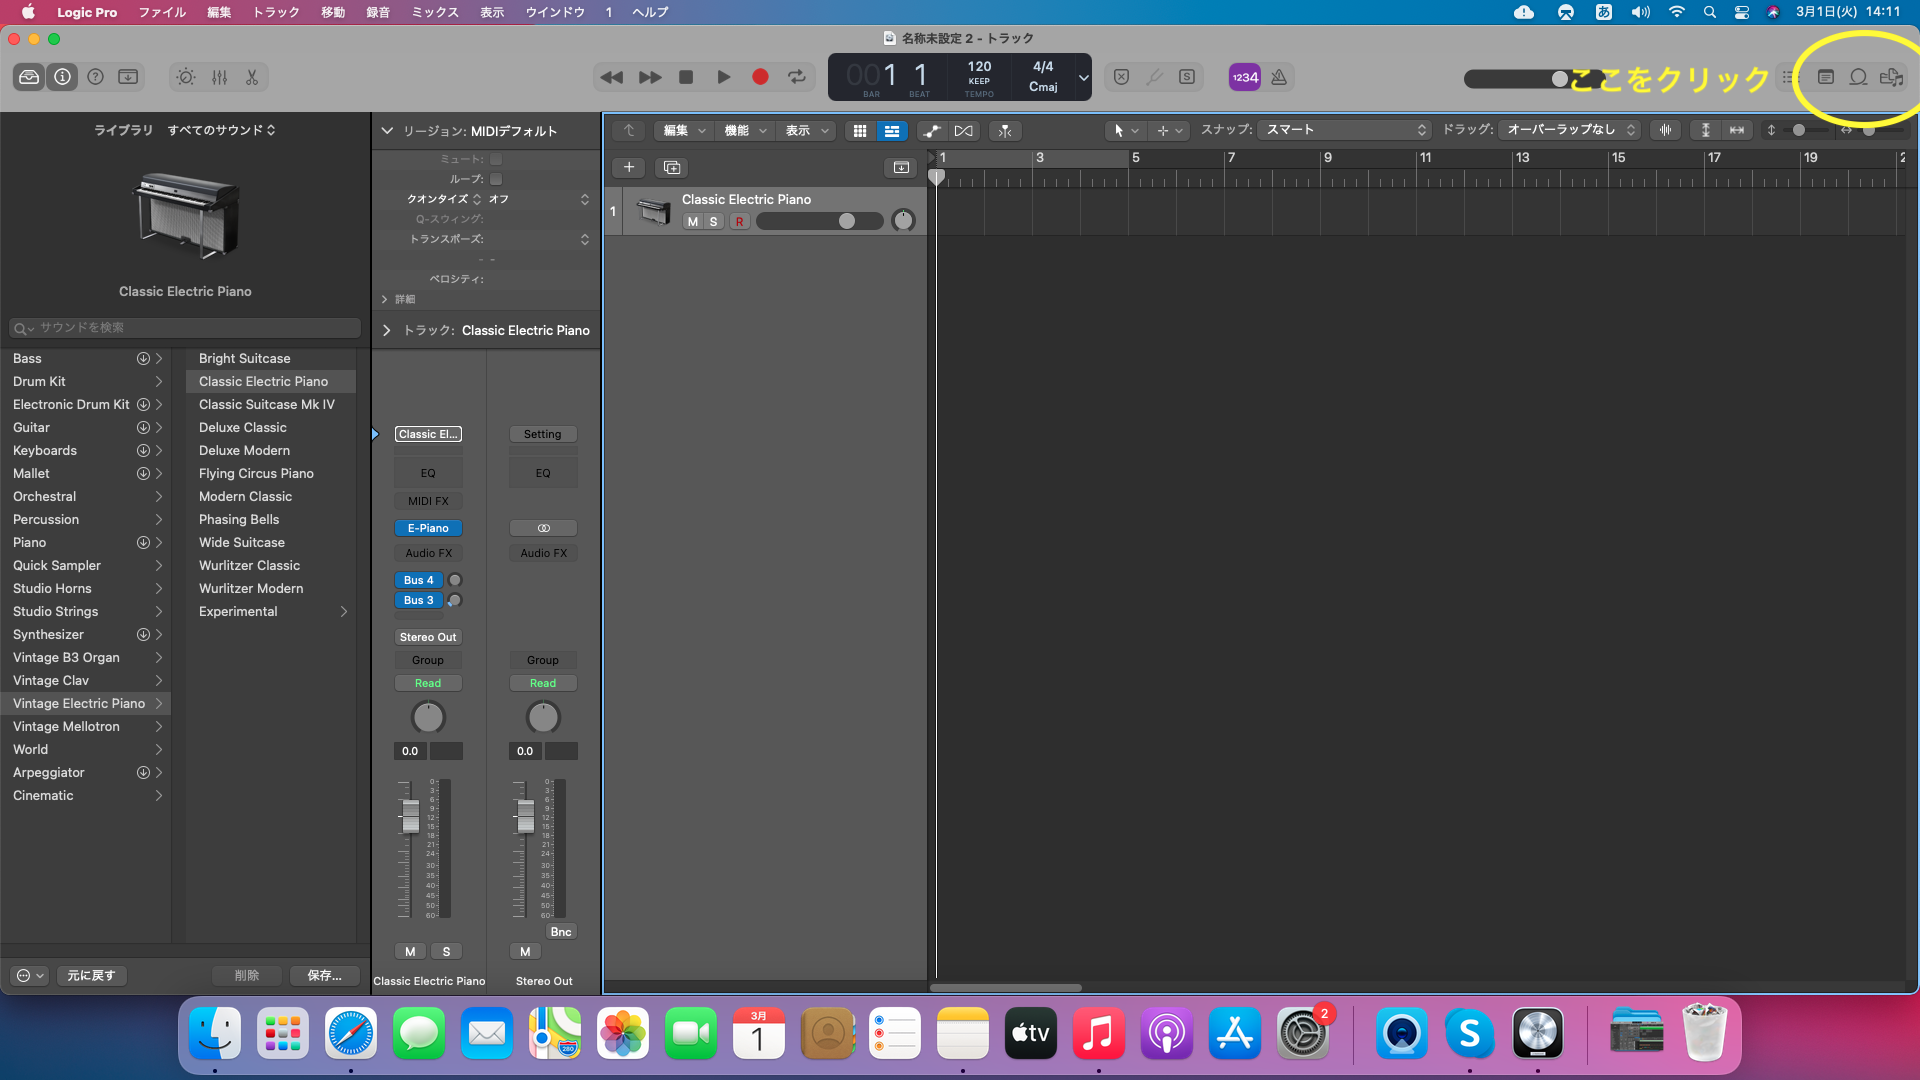Screen dimensions: 1920x1080
Task: Open ヘルプ in the menu bar
Action: [650, 12]
